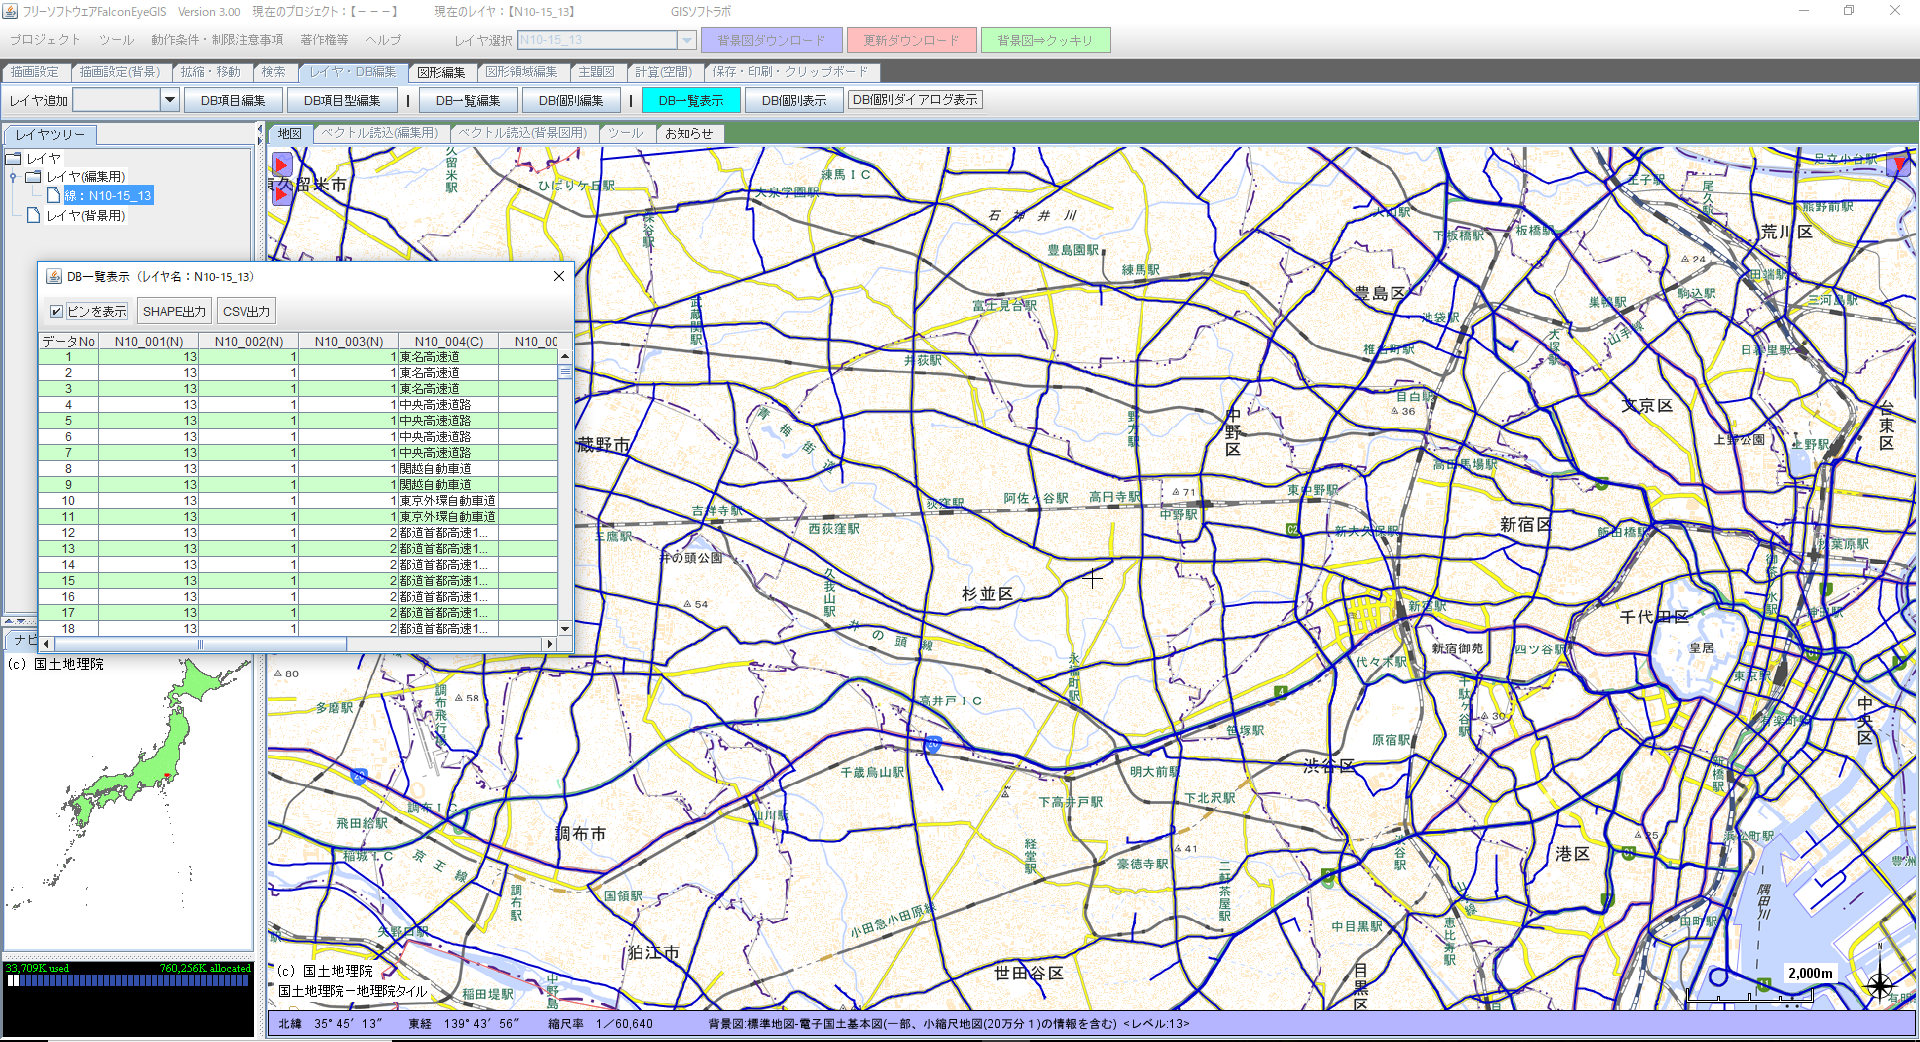Close the DB一覧表示 dialog
This screenshot has width=1920, height=1042.
click(559, 276)
